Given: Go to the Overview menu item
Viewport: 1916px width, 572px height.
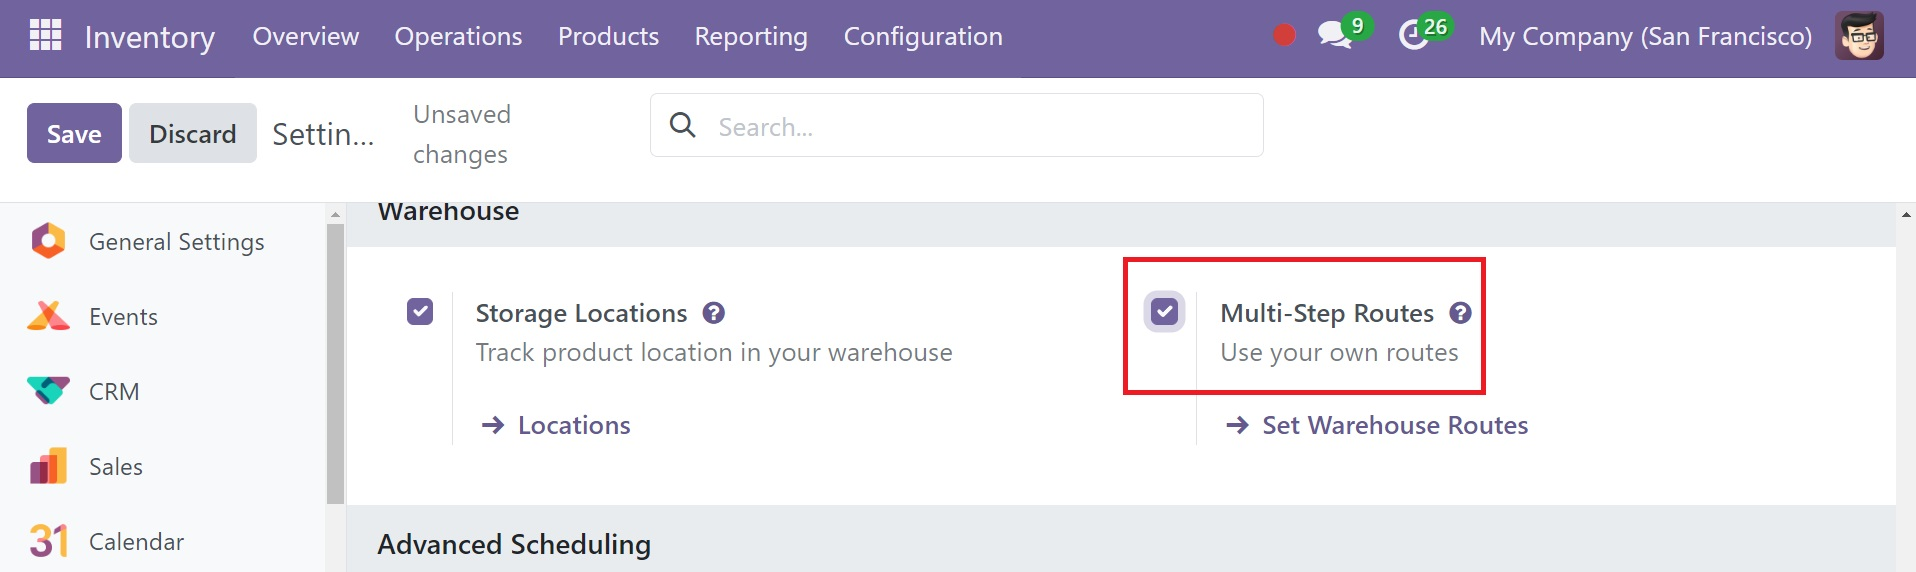Looking at the screenshot, I should point(305,36).
